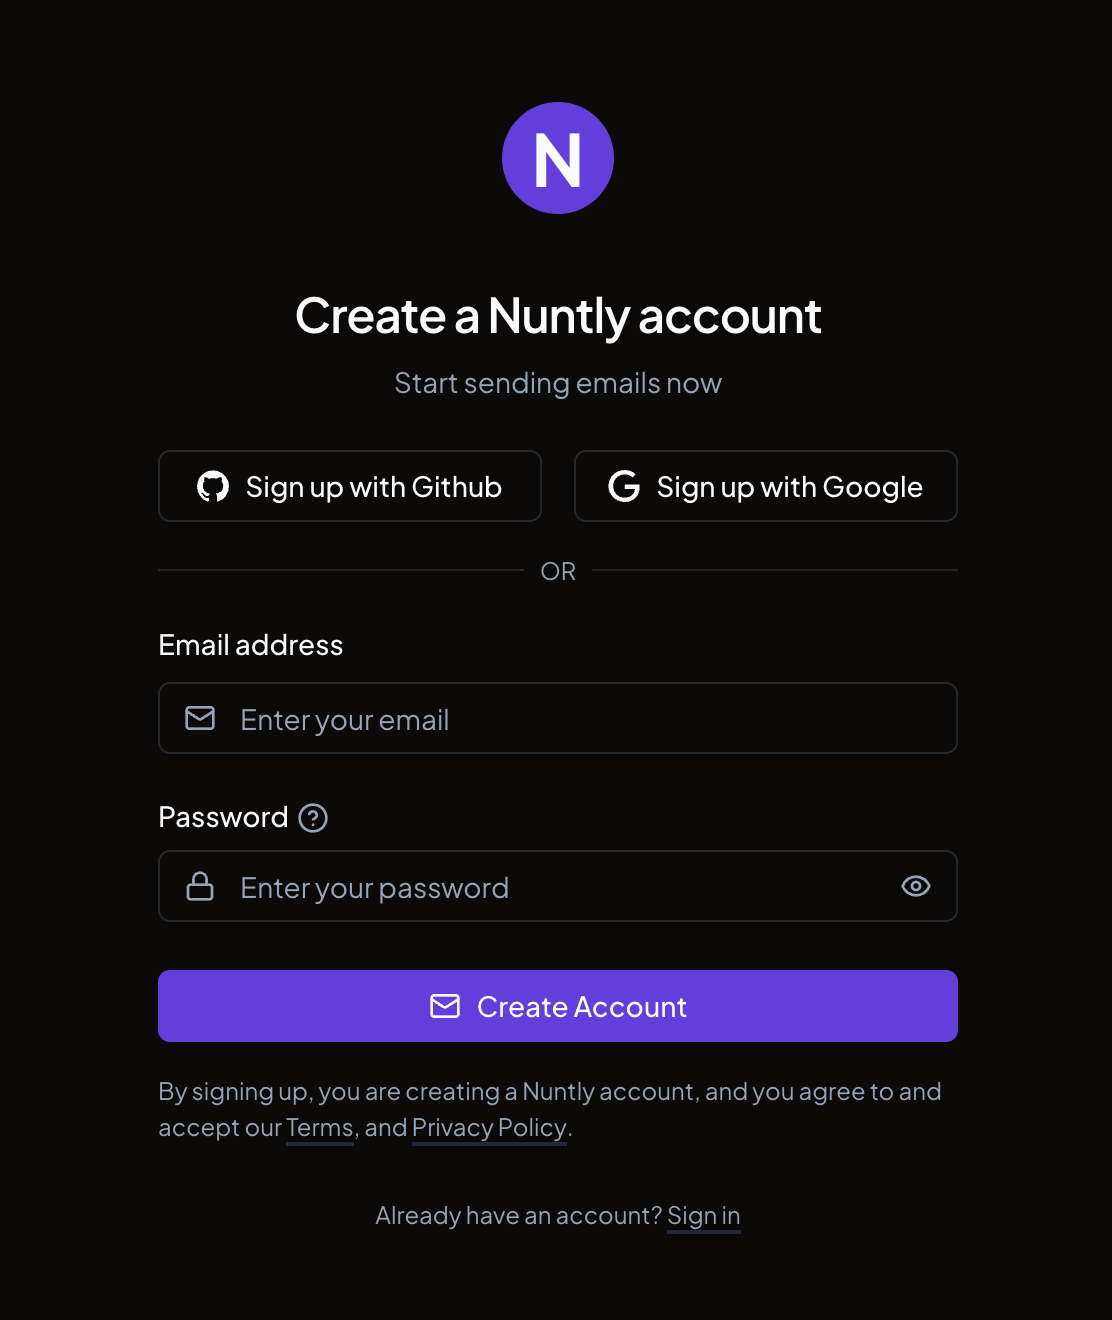Viewport: 1112px width, 1320px height.
Task: Select the GitHub icon on the signup button
Action: [x=213, y=487]
